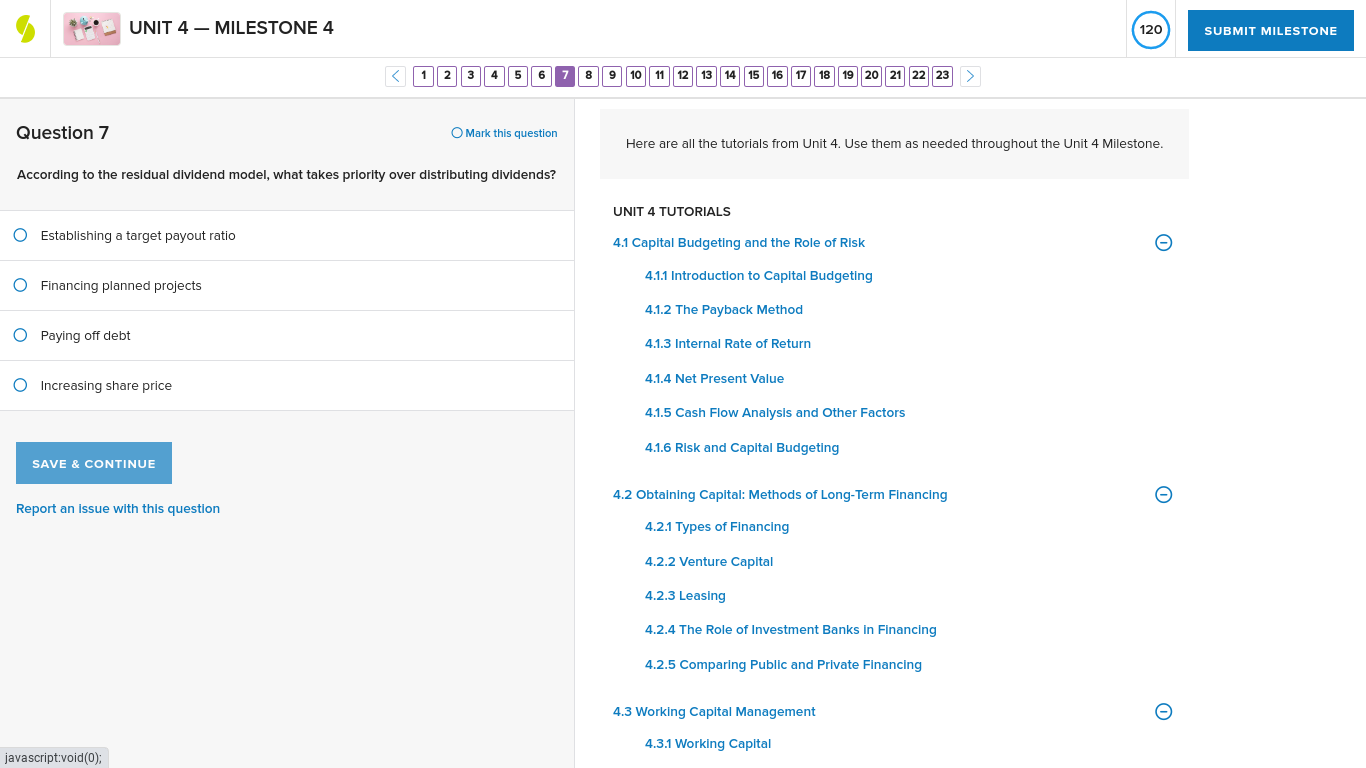
Task: Open the Unit 4 course thumbnail image
Action: 91,28
